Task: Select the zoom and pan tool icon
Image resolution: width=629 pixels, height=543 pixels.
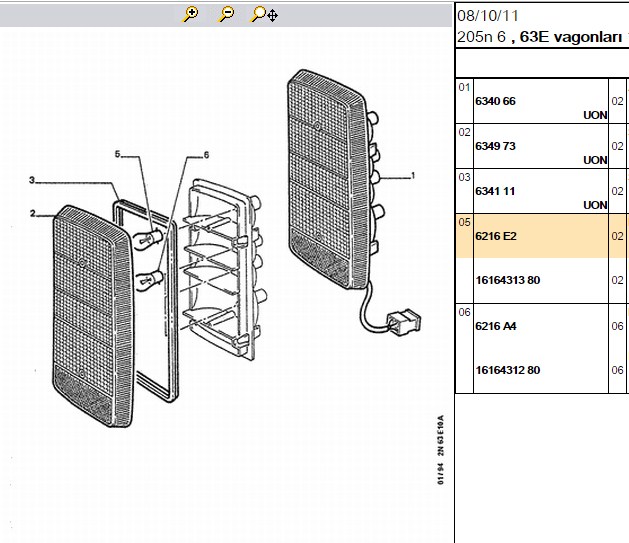Action: coord(264,14)
